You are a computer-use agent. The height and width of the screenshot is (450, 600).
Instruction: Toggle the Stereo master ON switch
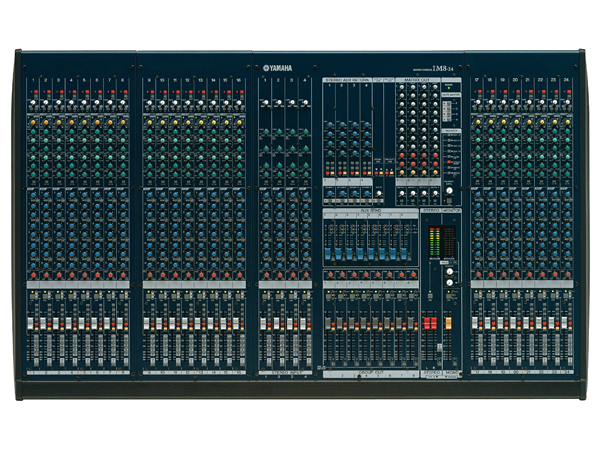click(x=430, y=297)
